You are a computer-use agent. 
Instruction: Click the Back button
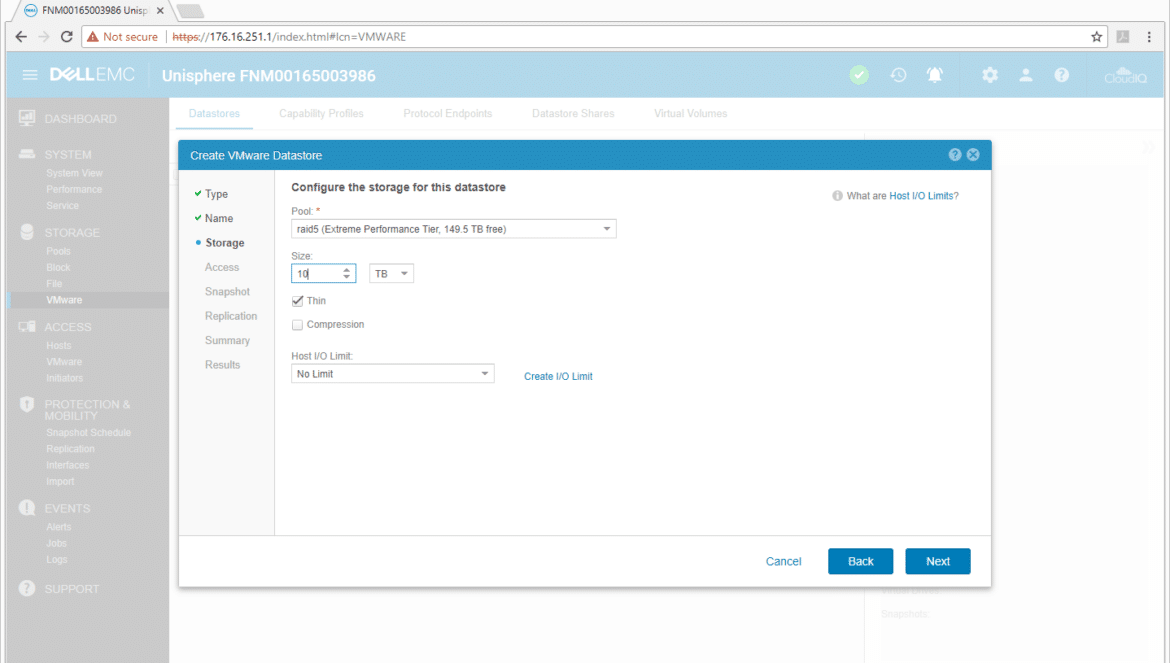(860, 562)
